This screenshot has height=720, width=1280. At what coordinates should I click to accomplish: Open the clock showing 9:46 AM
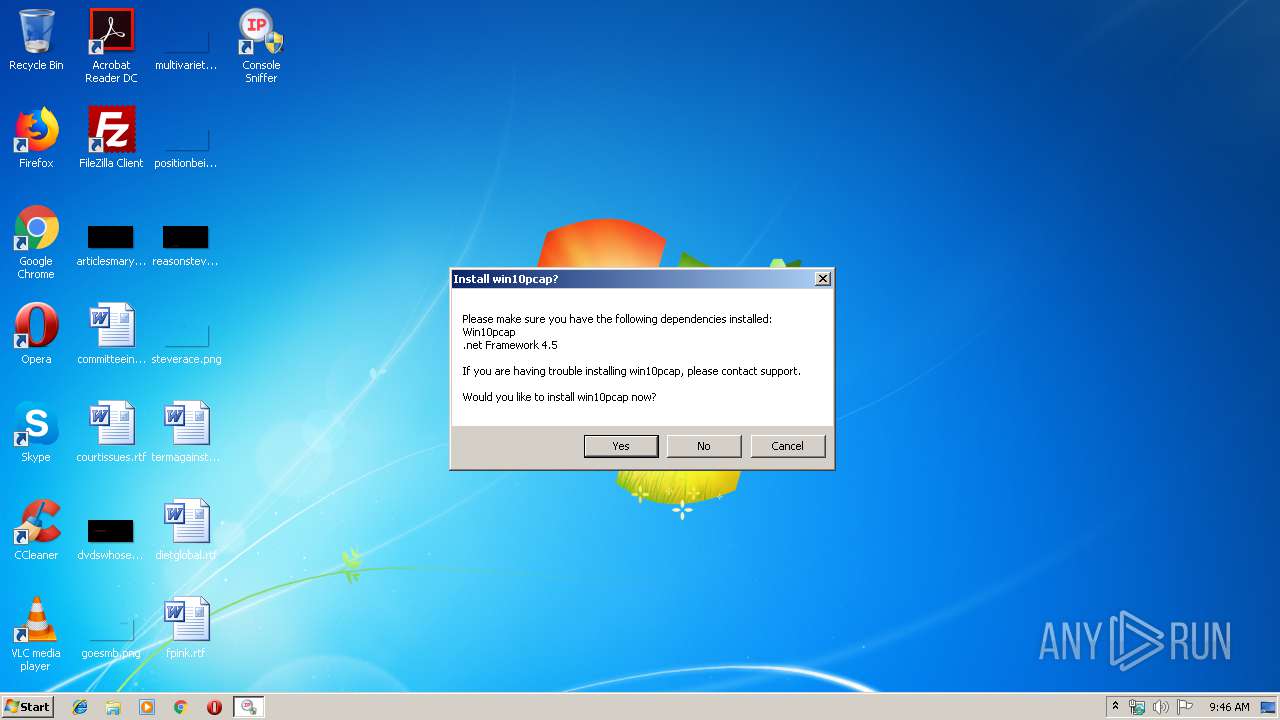(1229, 707)
